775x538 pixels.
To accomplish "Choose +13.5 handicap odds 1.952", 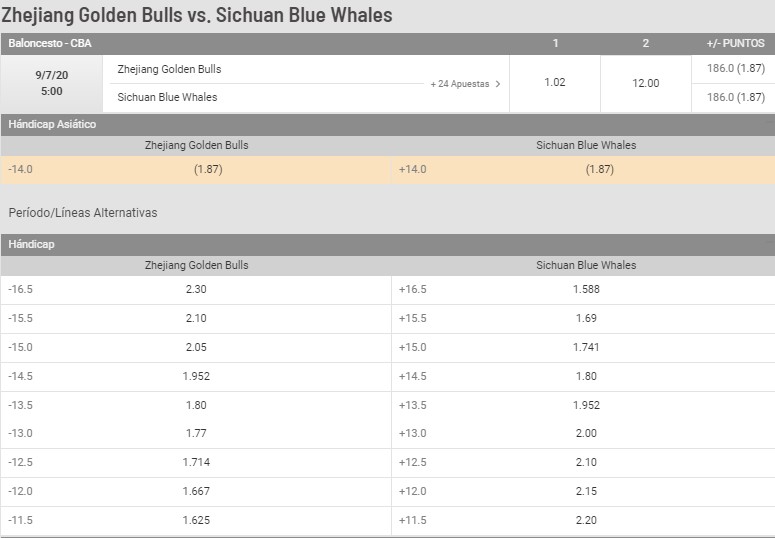I will [583, 405].
